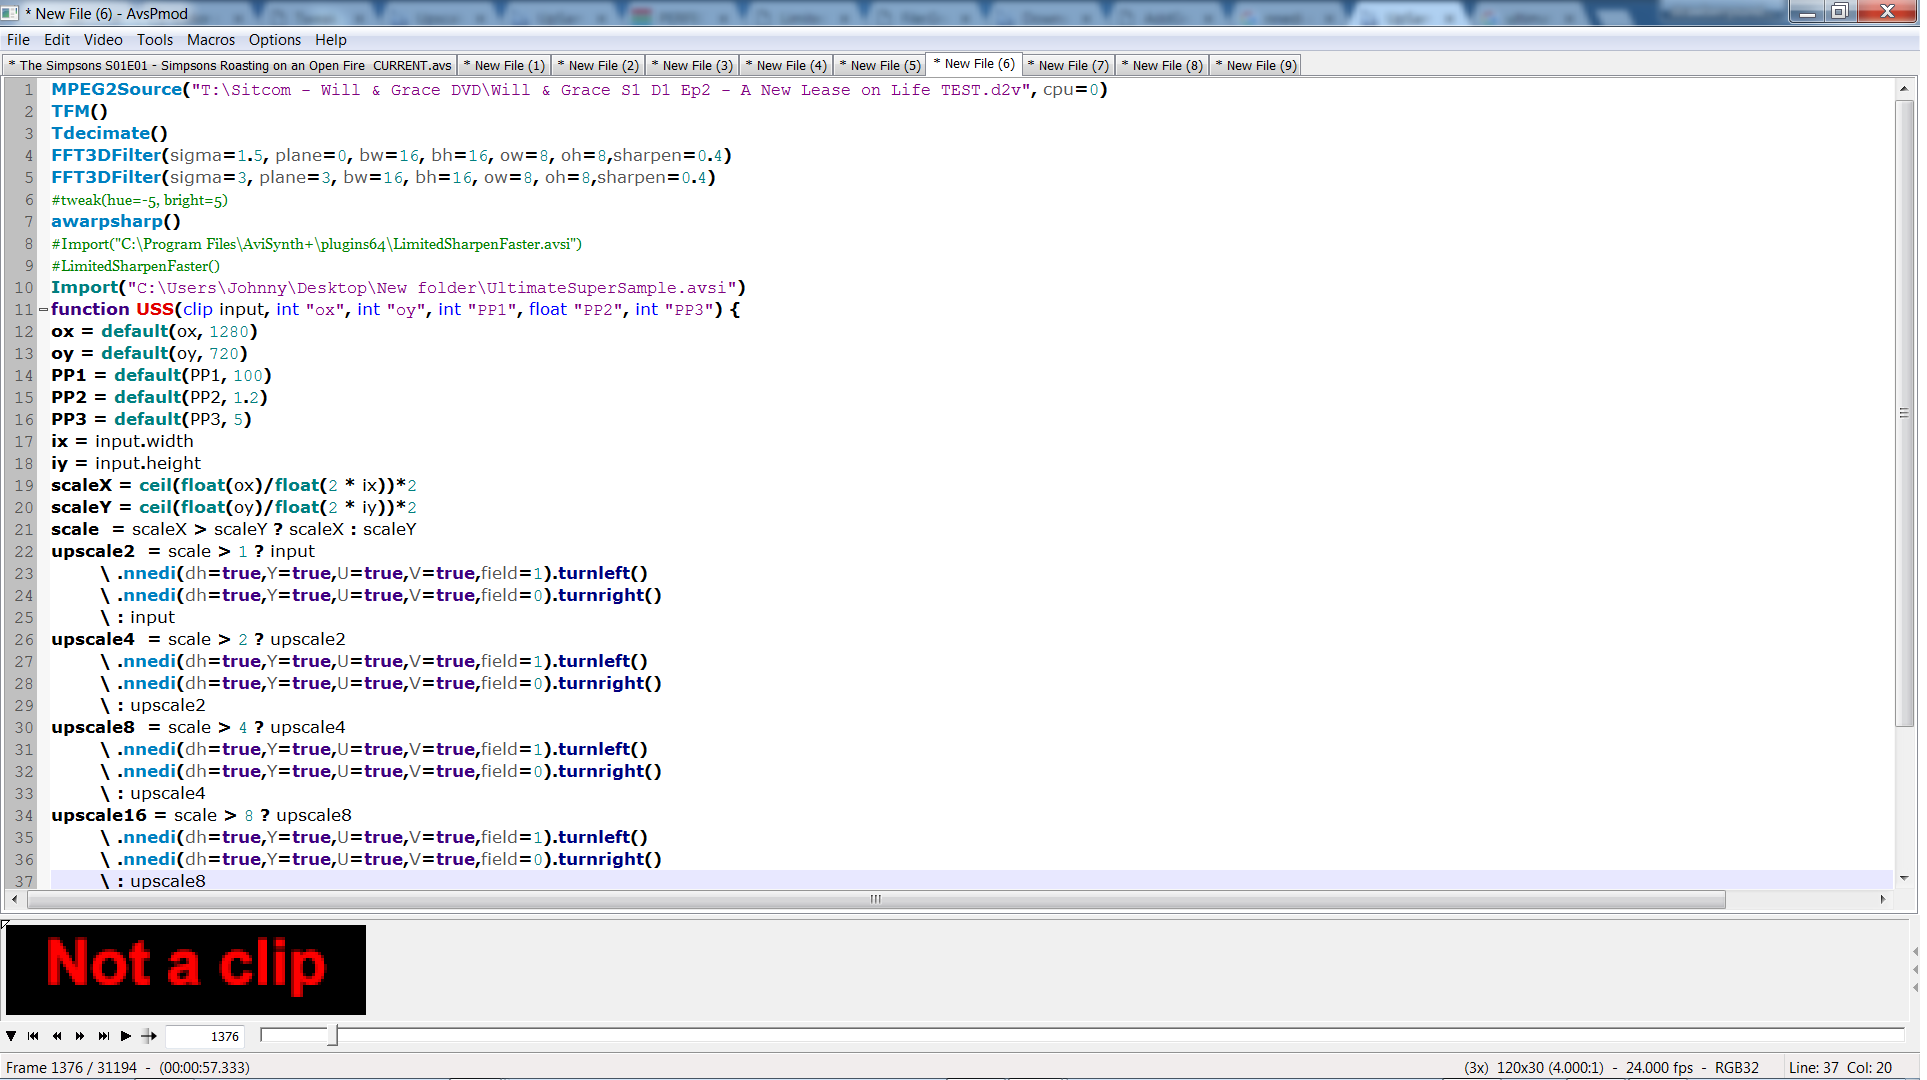Image resolution: width=1927 pixels, height=1080 pixels.
Task: Click the video frame seek slider handle
Action: coord(333,1035)
